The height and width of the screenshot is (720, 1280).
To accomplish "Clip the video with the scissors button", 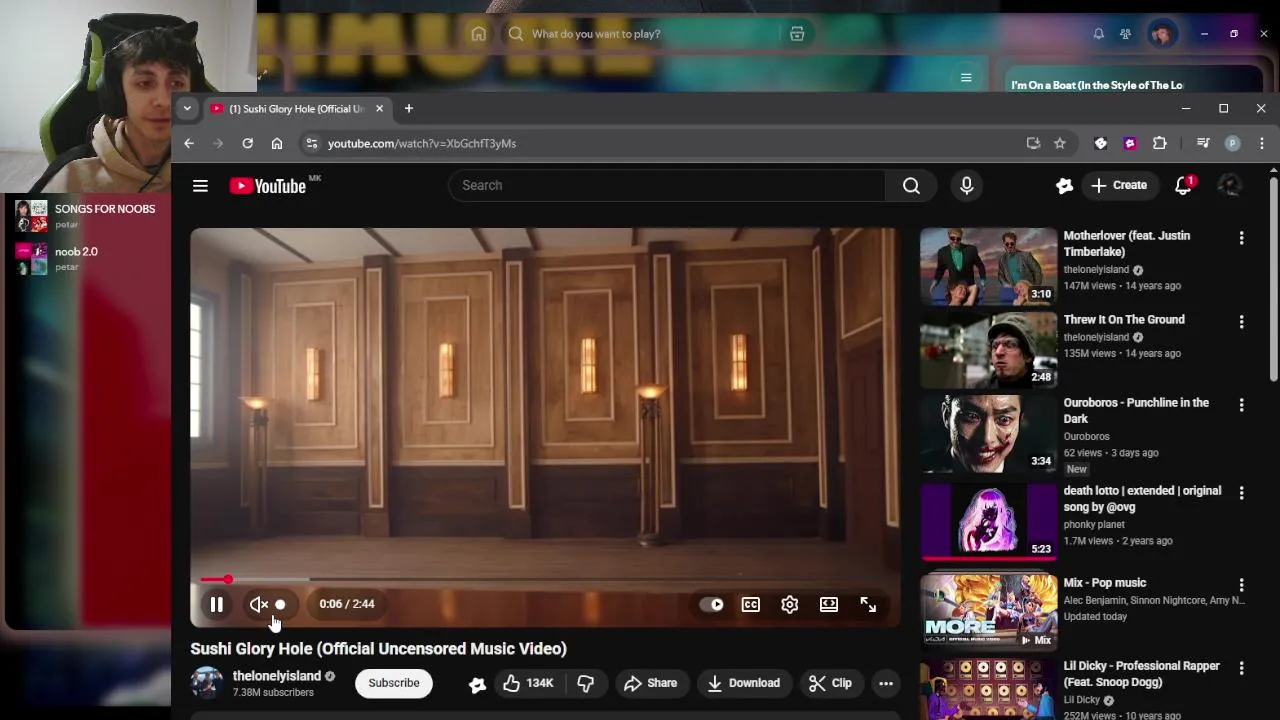I will pyautogui.click(x=830, y=683).
